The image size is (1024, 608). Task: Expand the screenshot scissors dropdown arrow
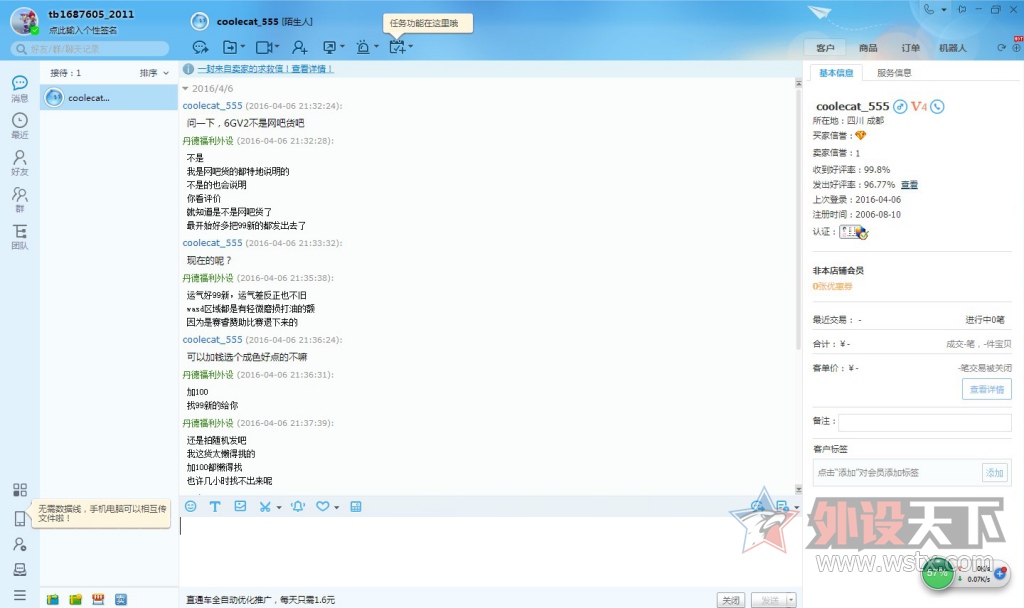tap(279, 508)
